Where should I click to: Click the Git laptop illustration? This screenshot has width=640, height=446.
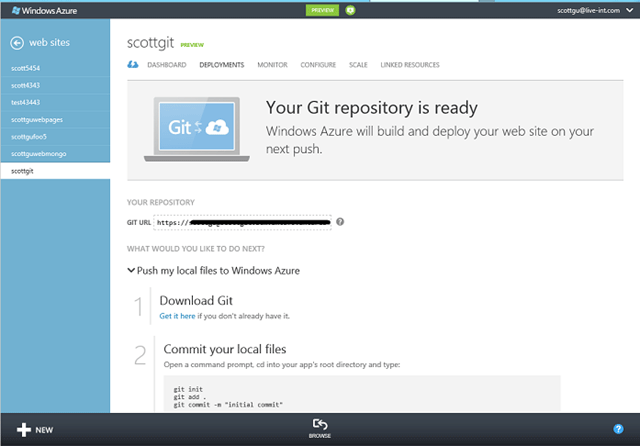pyautogui.click(x=197, y=129)
